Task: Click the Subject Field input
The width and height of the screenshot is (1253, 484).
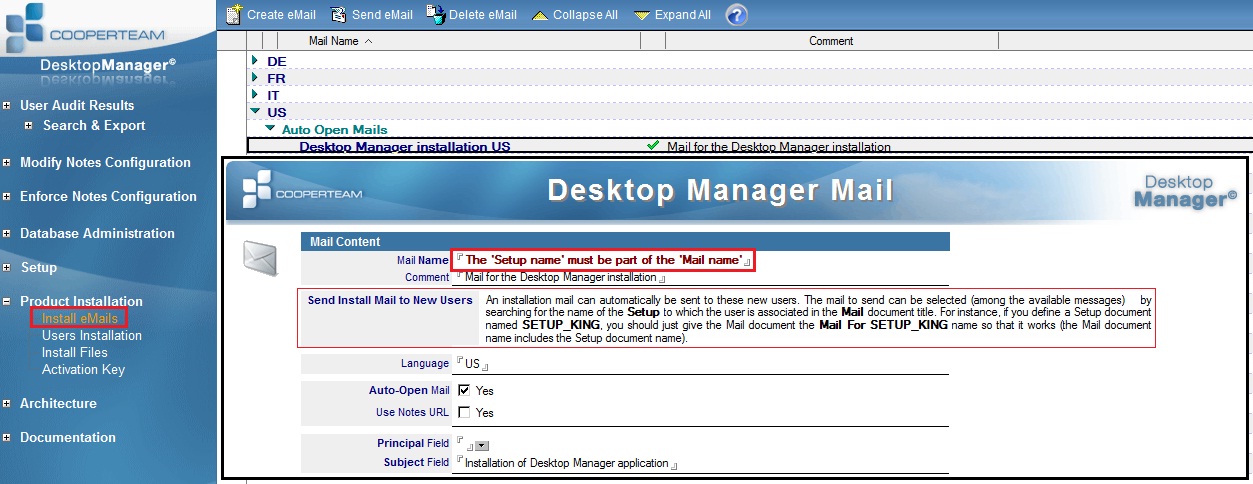Action: coord(701,463)
